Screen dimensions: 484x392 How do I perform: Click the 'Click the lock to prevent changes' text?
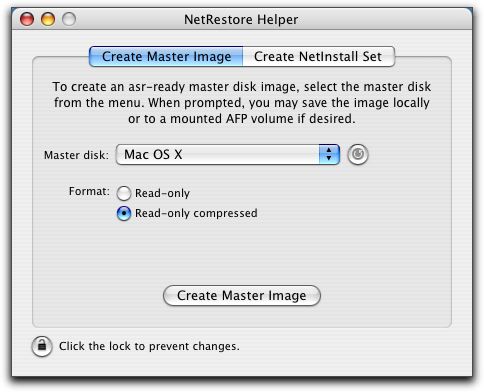tap(149, 346)
